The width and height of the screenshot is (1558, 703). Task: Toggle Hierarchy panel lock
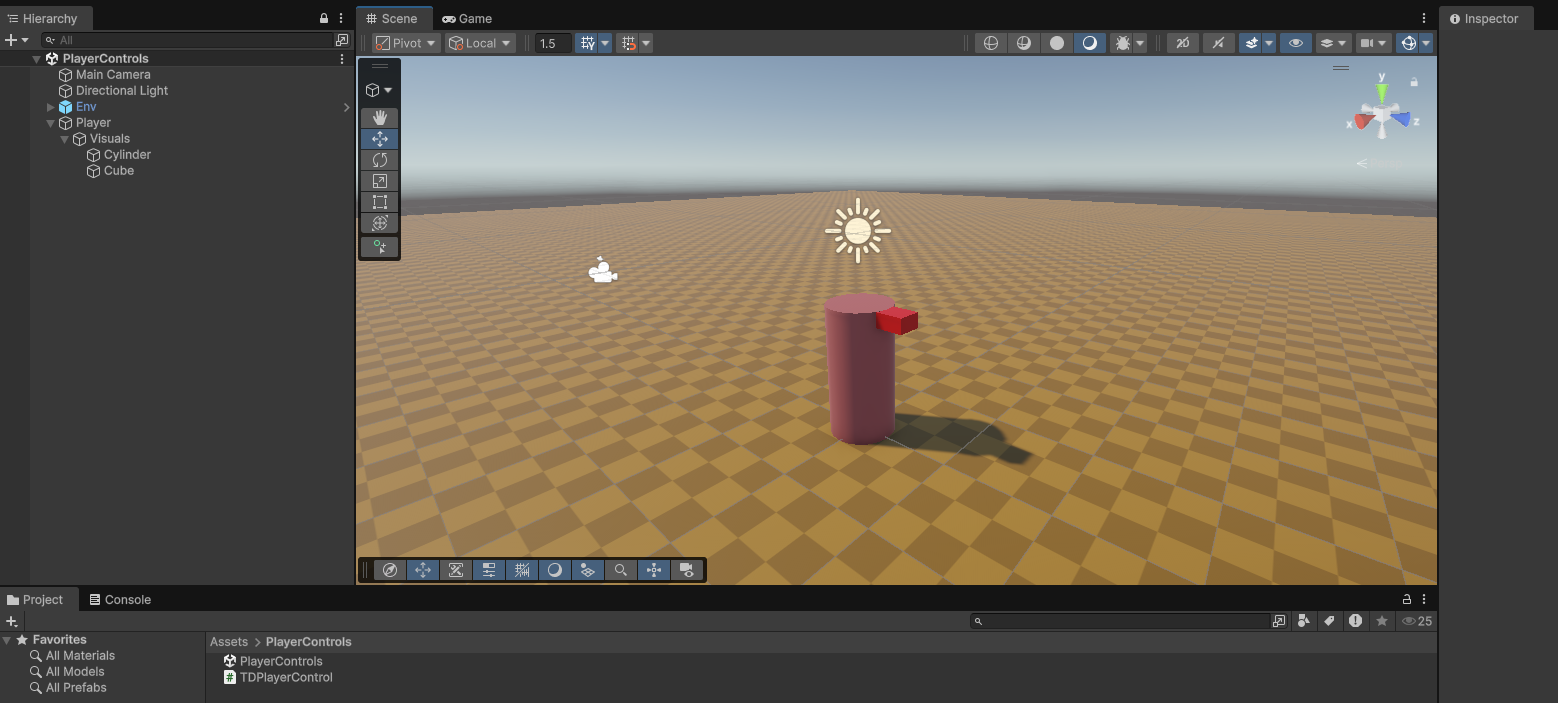pos(323,18)
